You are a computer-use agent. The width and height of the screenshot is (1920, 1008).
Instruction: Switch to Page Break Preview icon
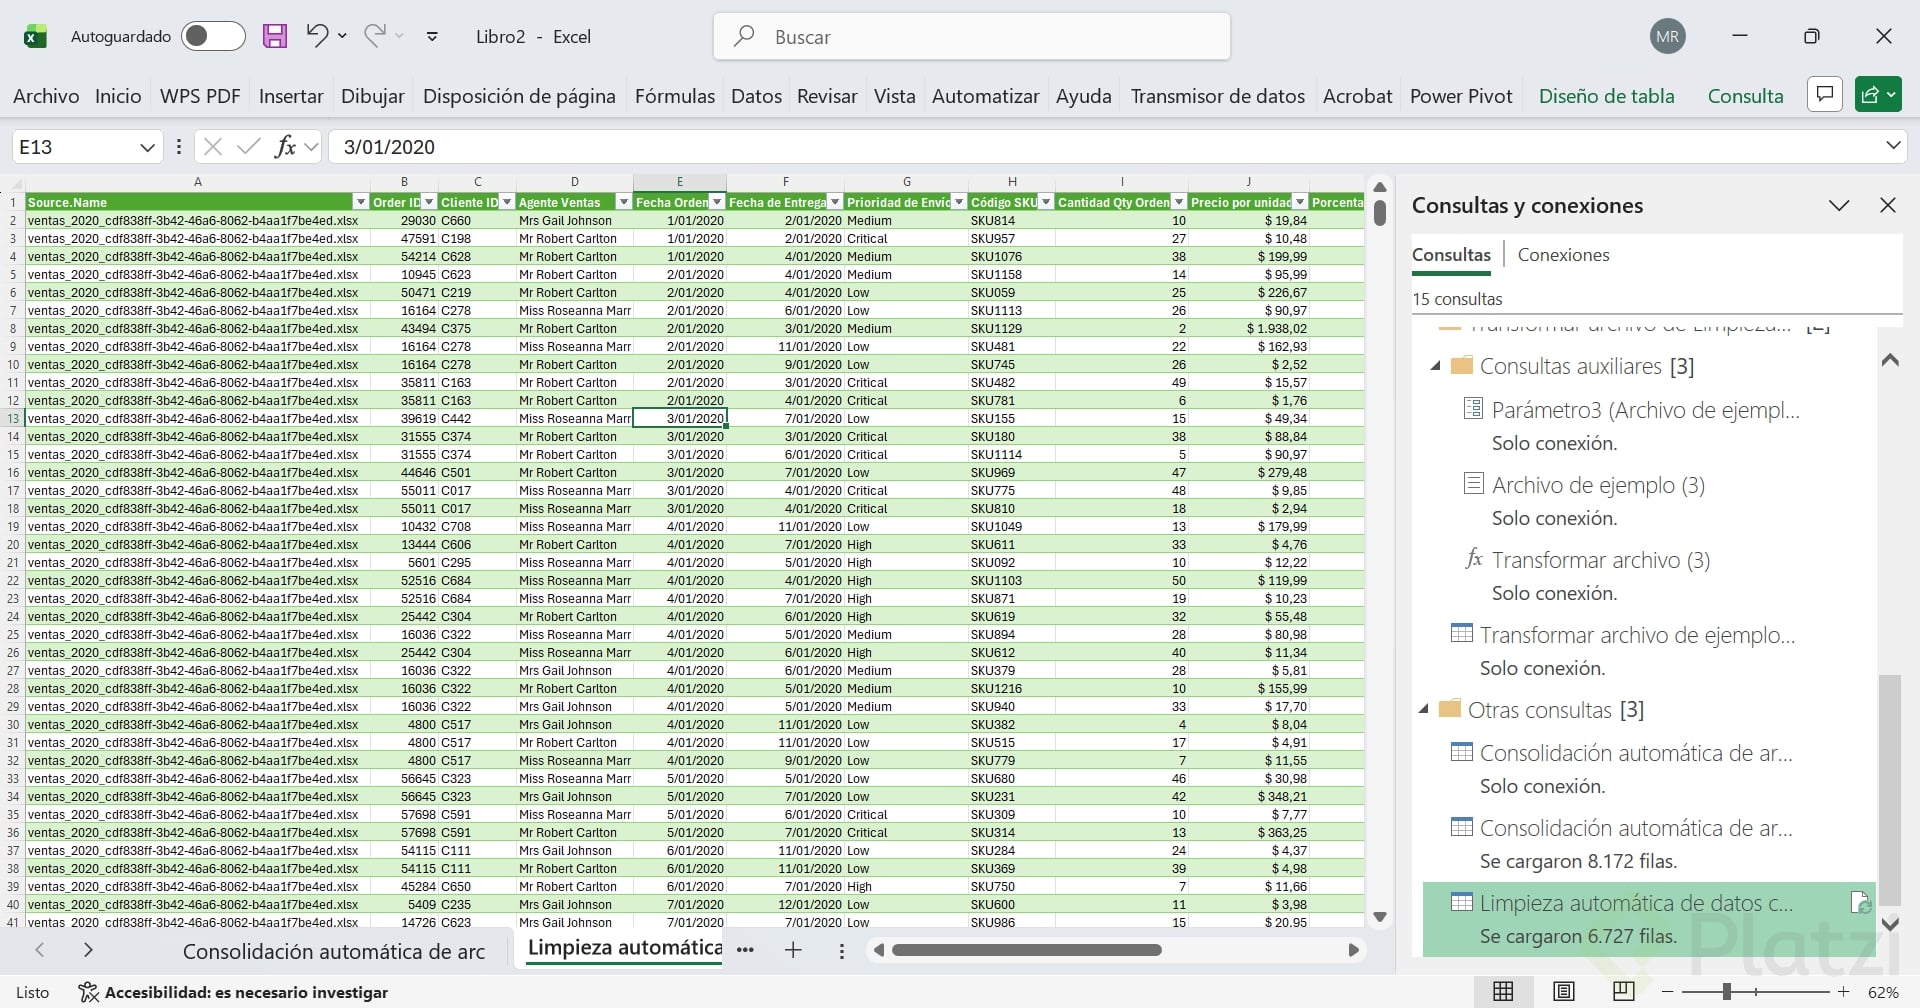coord(1624,991)
